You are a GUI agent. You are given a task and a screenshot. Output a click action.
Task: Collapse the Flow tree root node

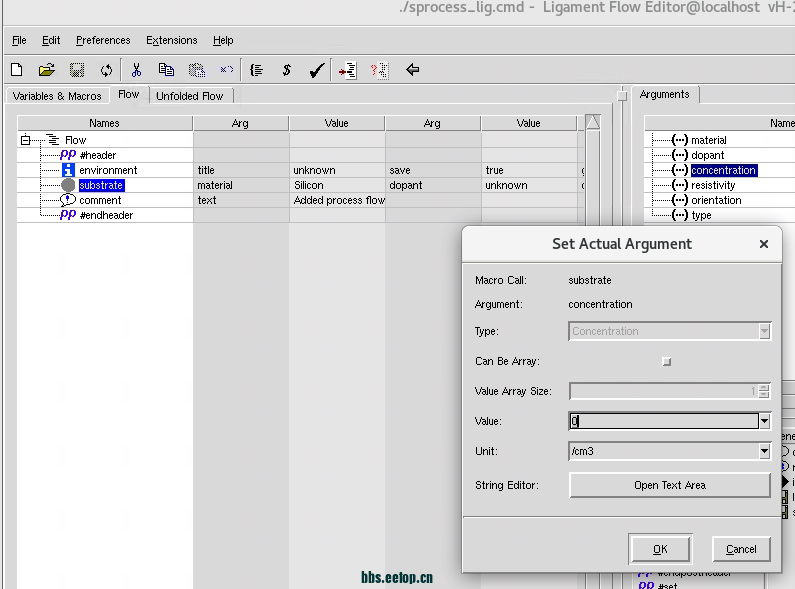25,140
